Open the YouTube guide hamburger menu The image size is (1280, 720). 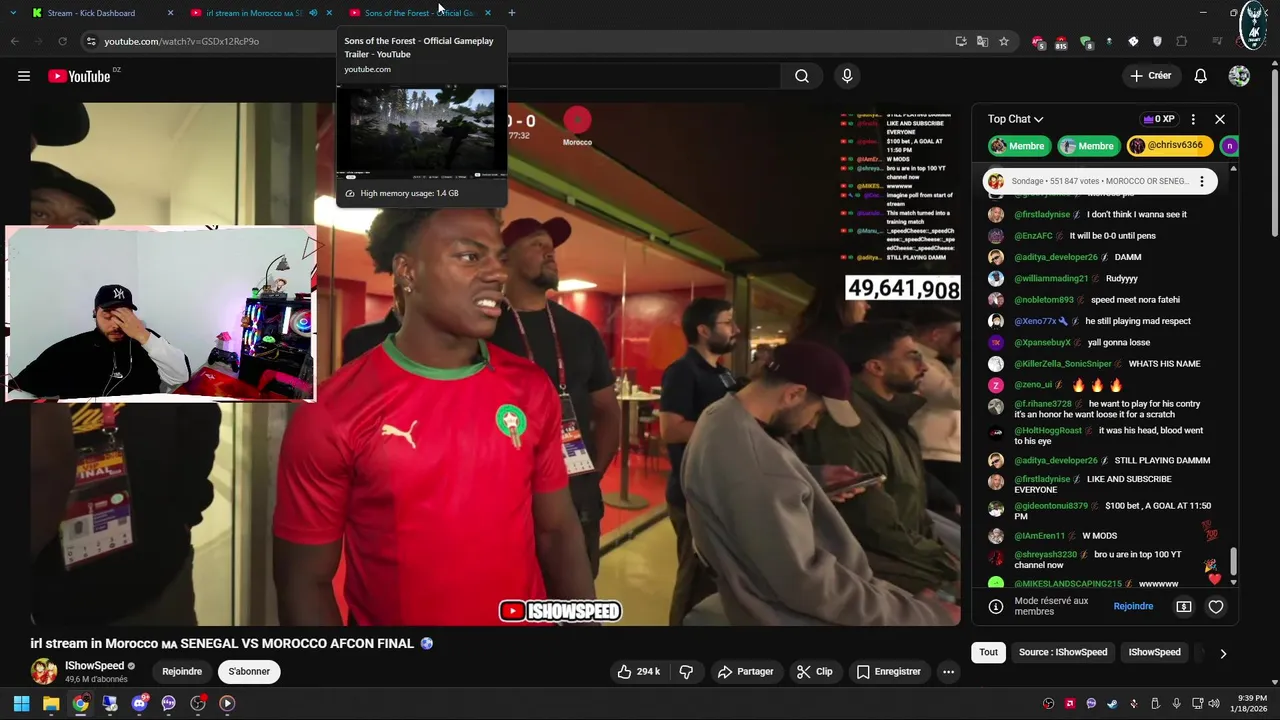[24, 76]
